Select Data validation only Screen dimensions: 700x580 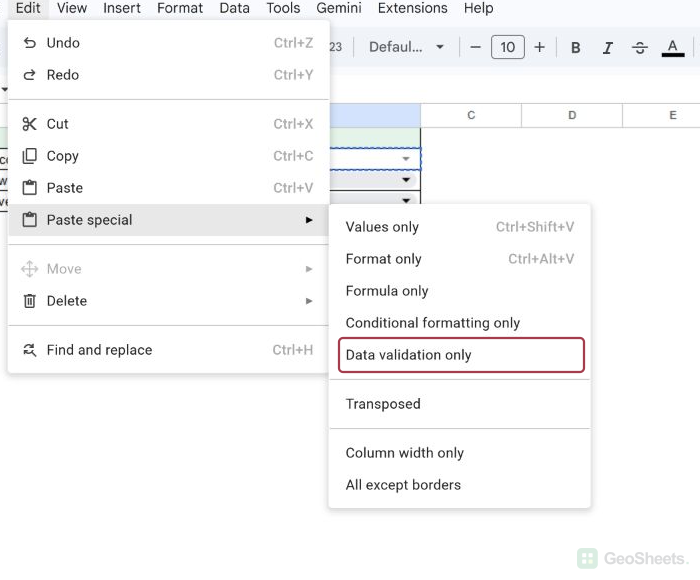tap(461, 355)
